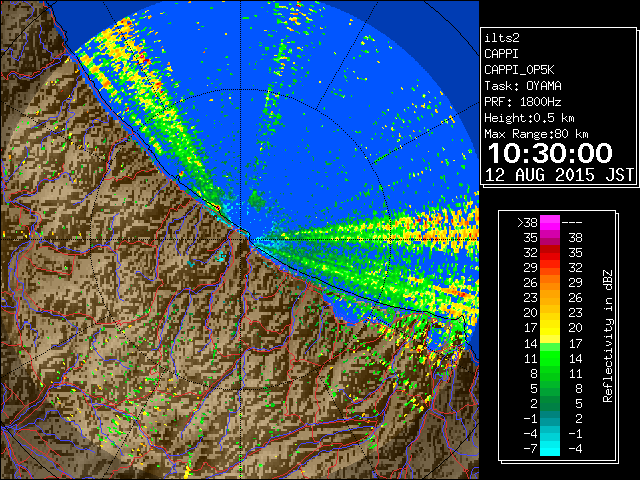Click the cyan -7 to -4 dBZ legend color
Screen dimensions: 640x480
550,448
